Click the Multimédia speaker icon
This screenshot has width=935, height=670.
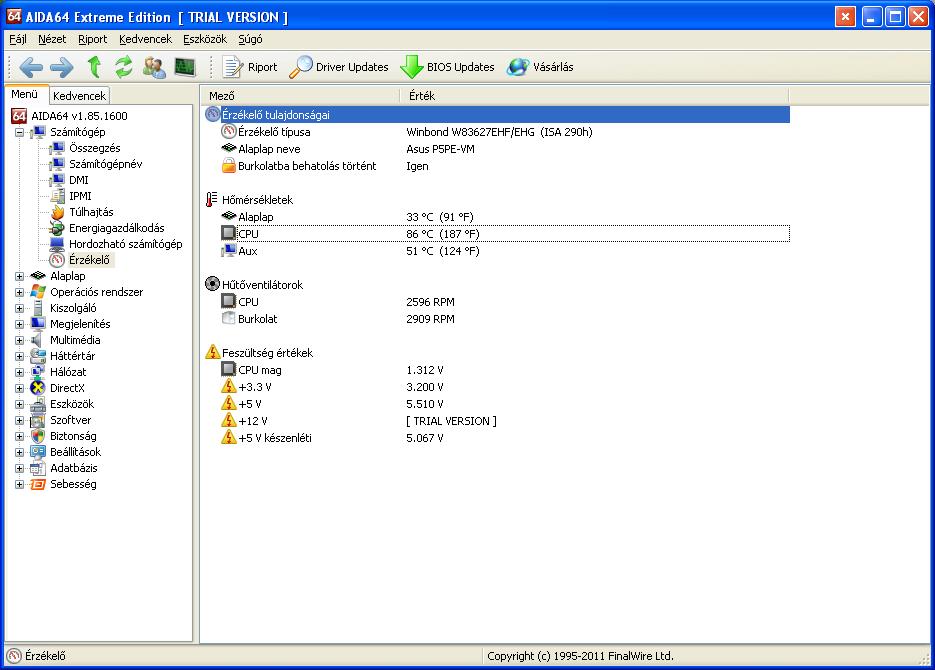(37, 340)
